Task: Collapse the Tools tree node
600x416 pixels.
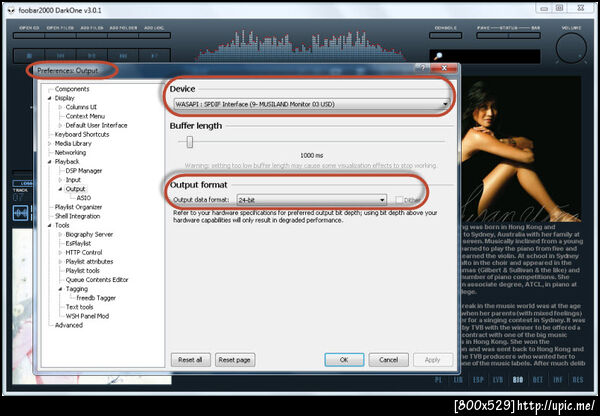Action: (49, 225)
